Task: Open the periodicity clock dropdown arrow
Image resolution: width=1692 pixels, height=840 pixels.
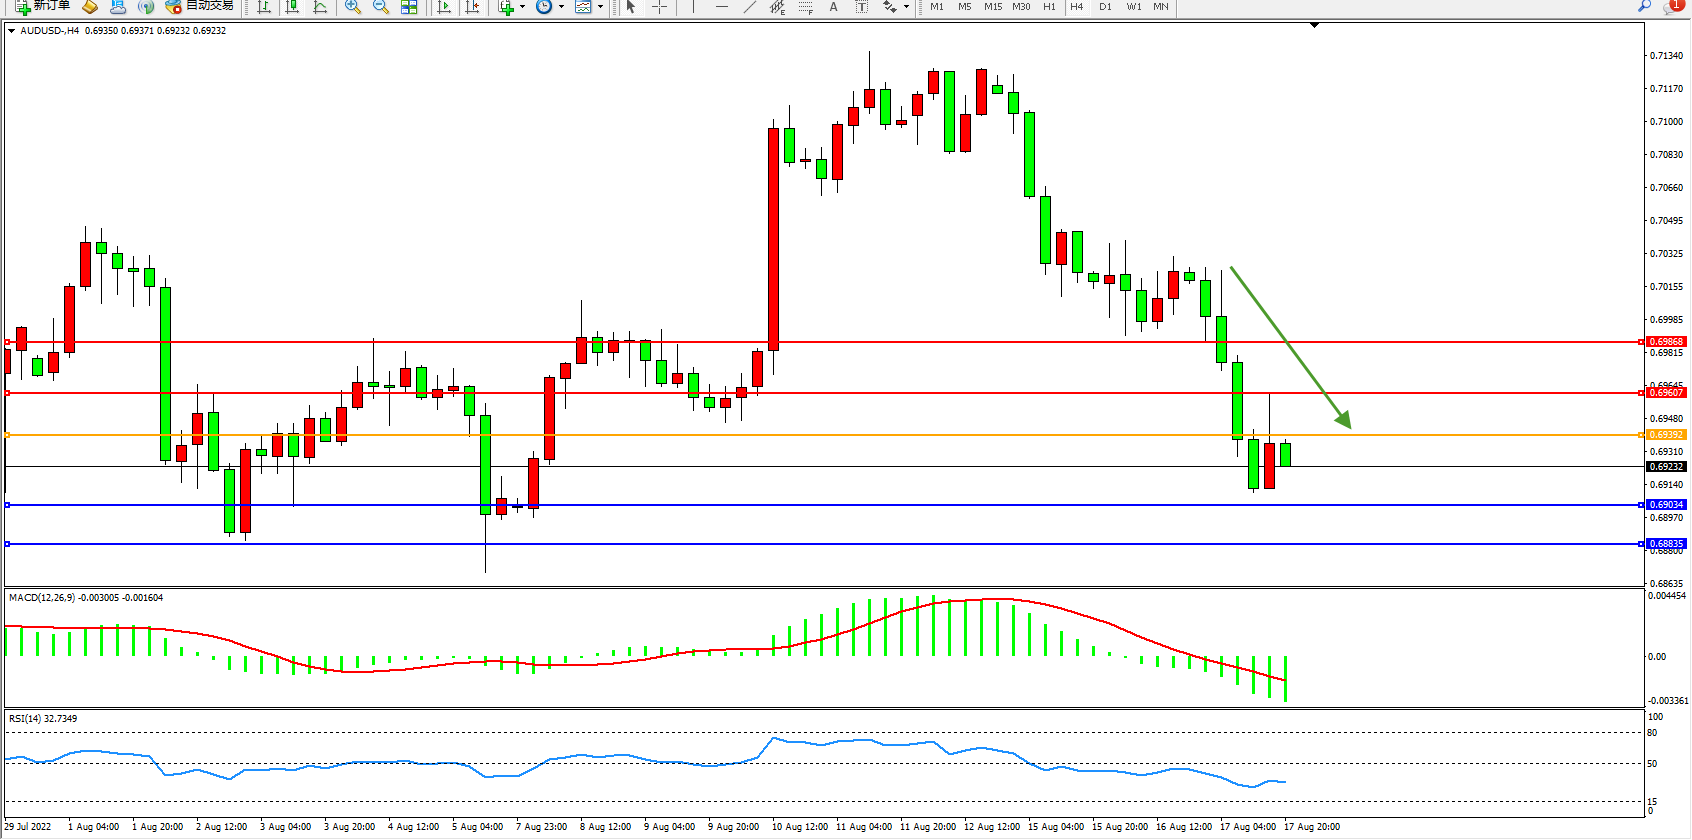Action: pyautogui.click(x=561, y=7)
